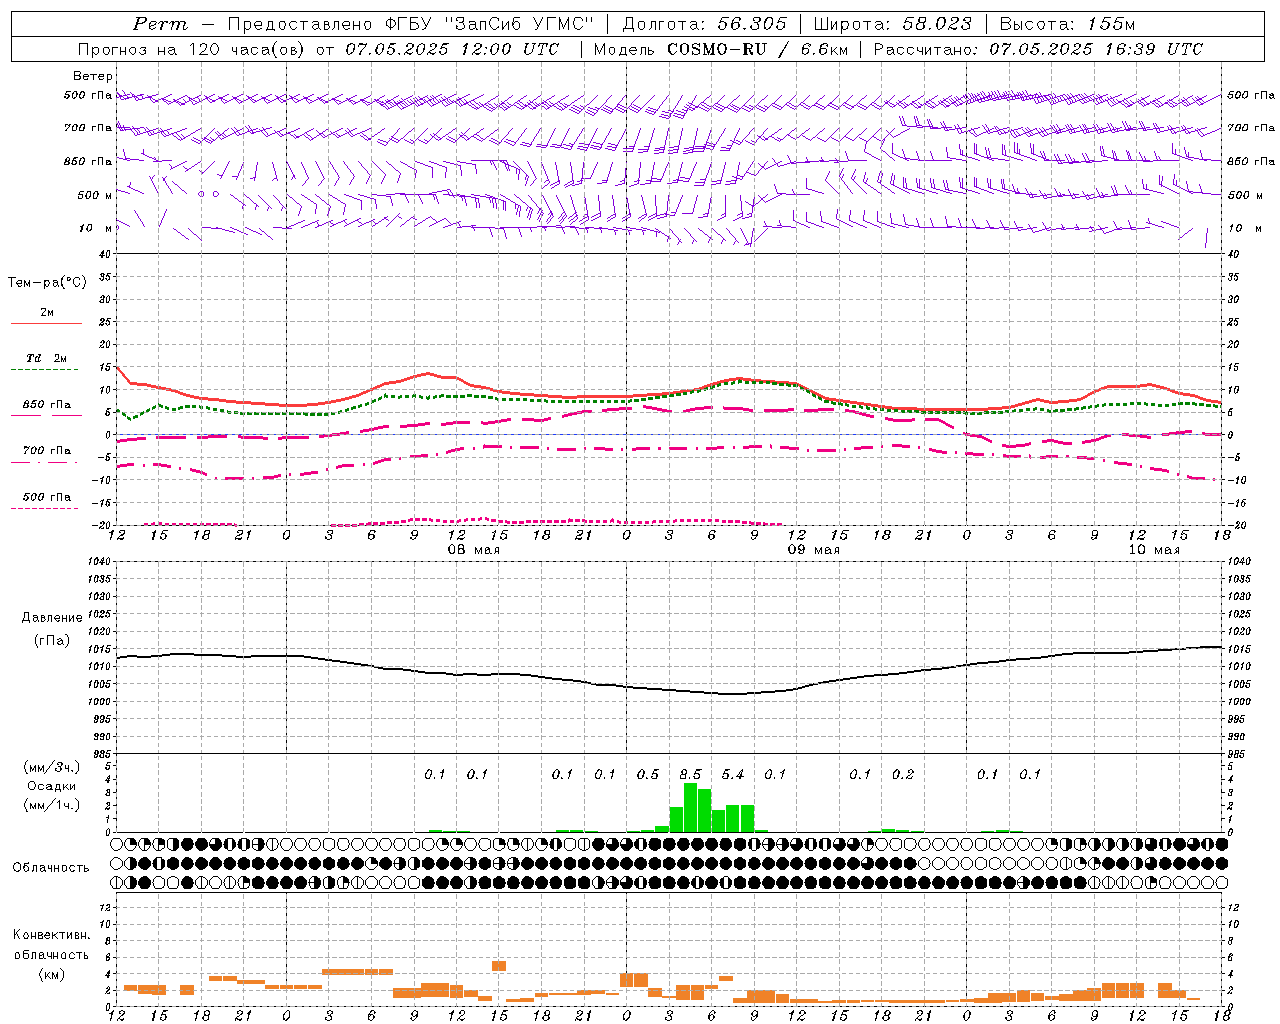
Task: Click the 'Конвективн.' label
Action: 51,935
